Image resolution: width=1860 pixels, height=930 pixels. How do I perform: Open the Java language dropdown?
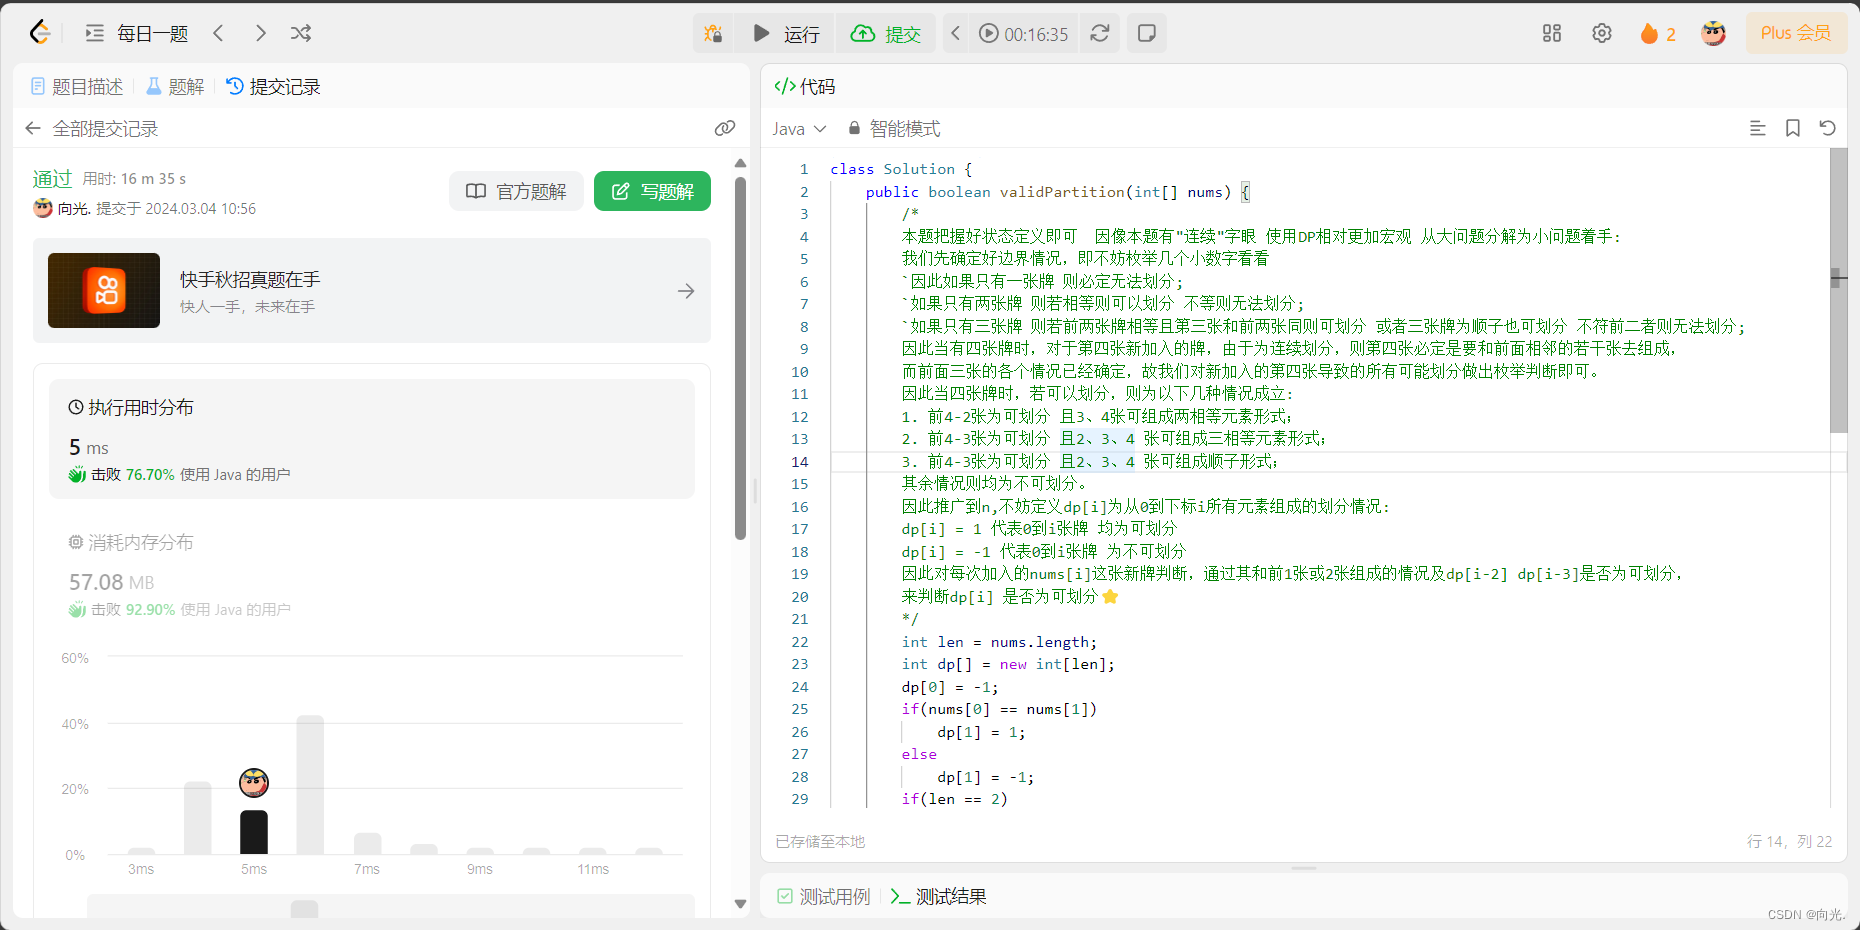pos(799,128)
